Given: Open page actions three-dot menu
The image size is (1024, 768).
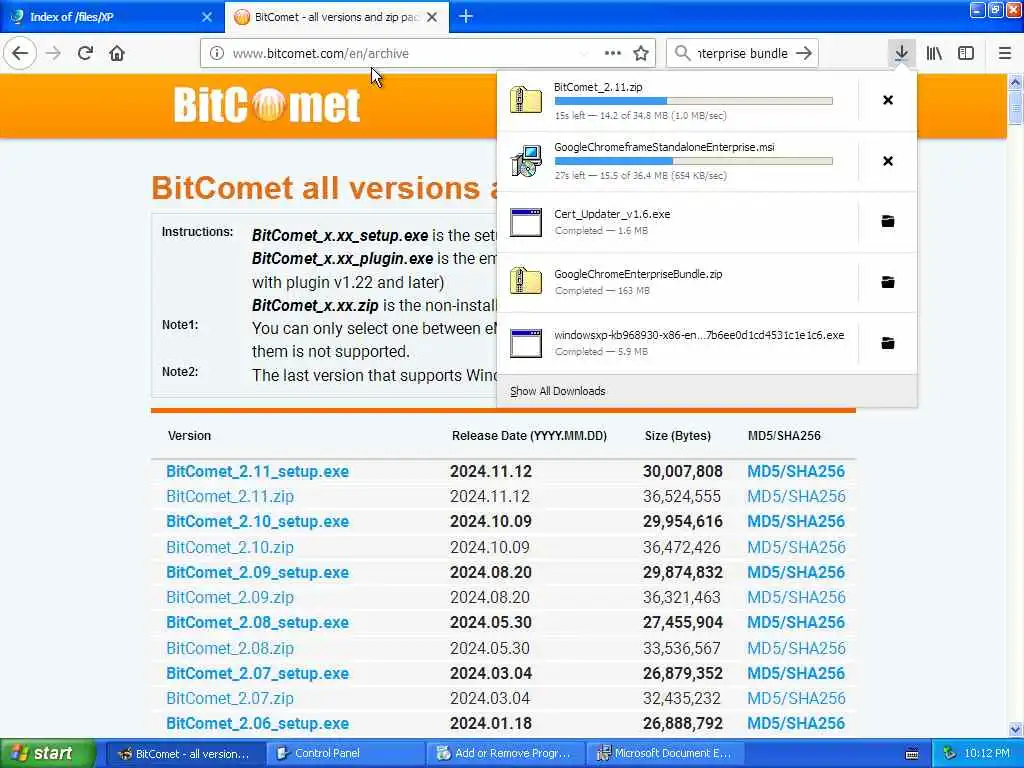Looking at the screenshot, I should pyautogui.click(x=613, y=54).
